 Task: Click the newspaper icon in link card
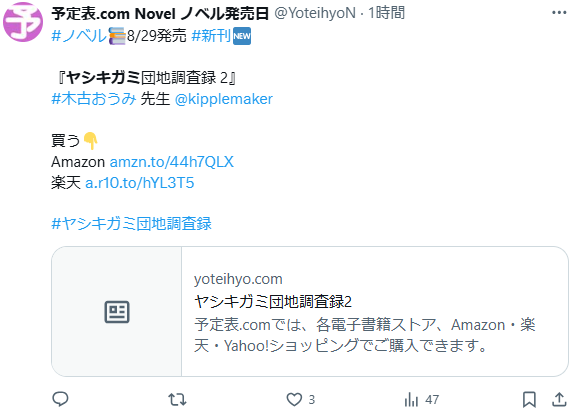(x=117, y=312)
